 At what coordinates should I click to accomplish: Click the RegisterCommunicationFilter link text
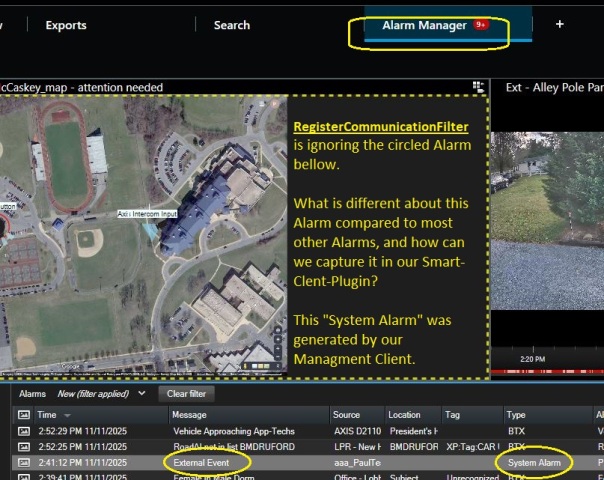(380, 127)
